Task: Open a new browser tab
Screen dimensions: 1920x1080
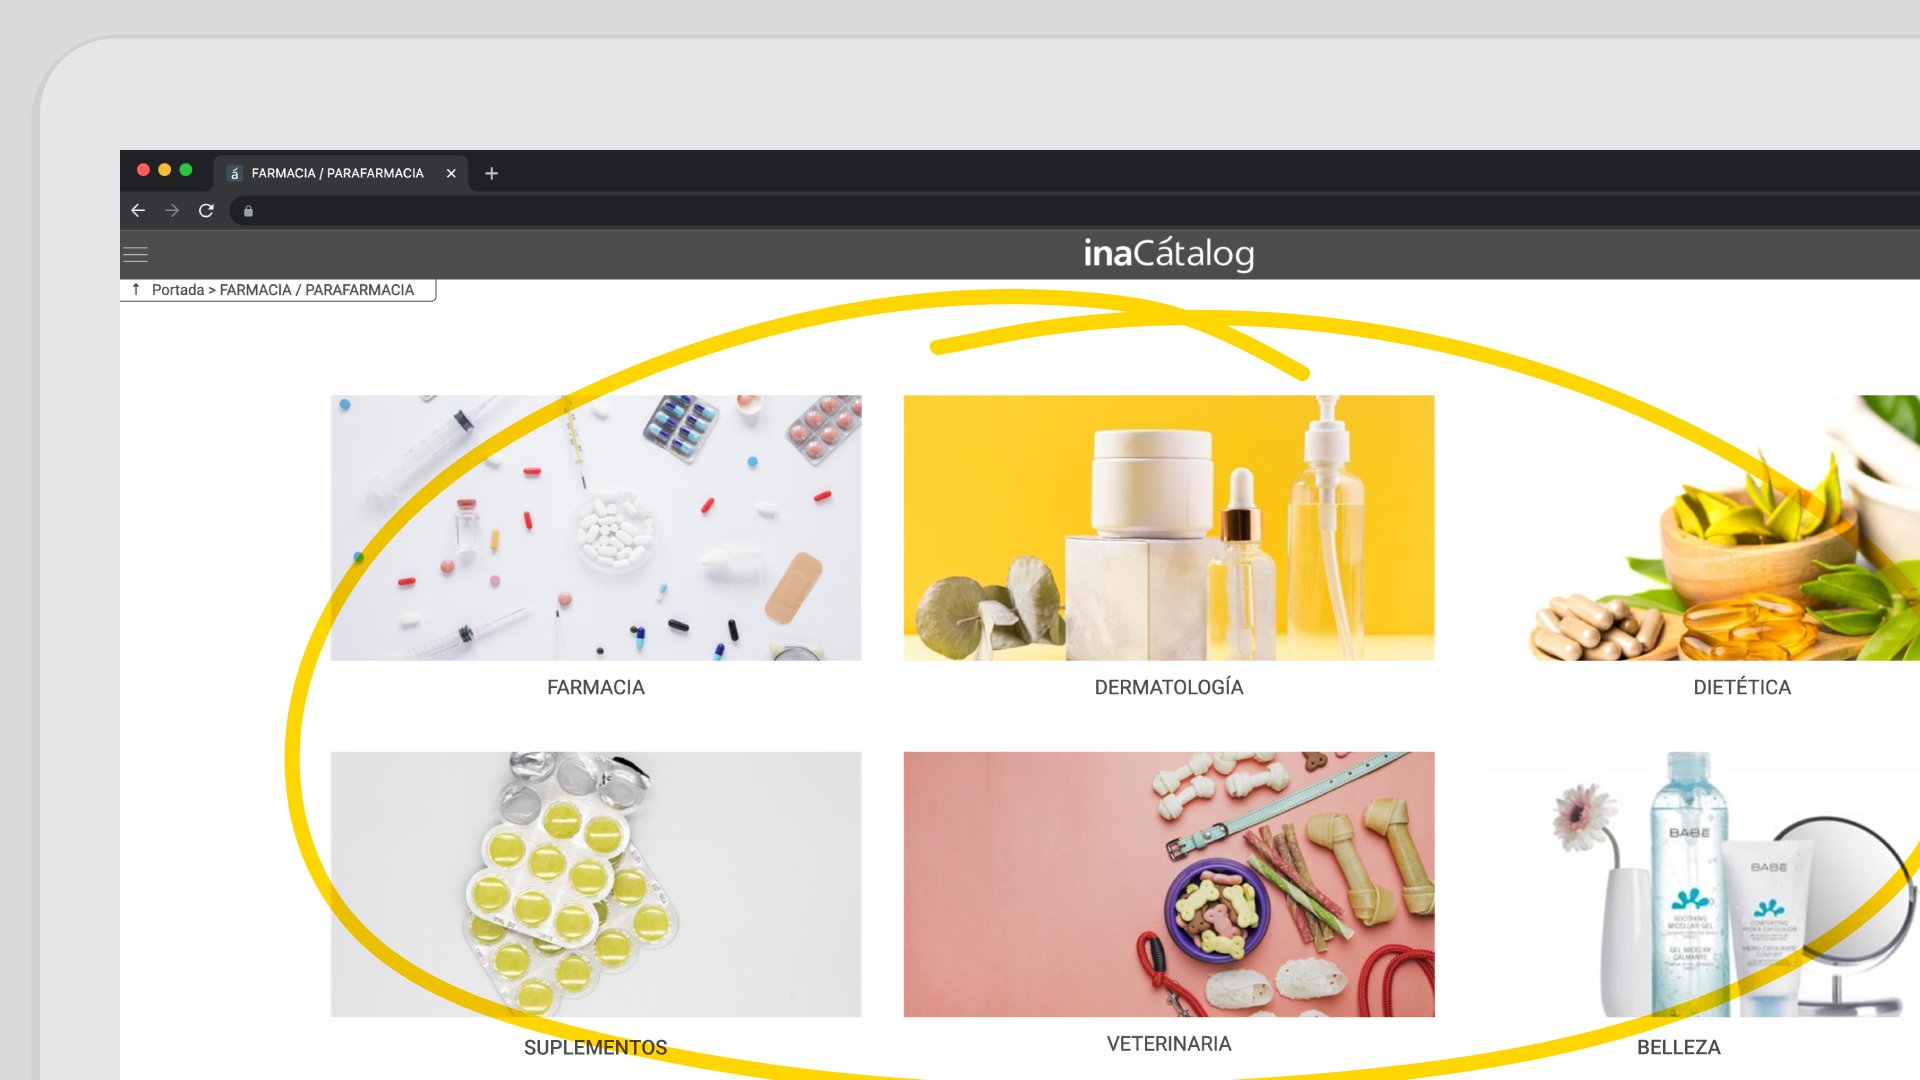Action: pos(491,173)
